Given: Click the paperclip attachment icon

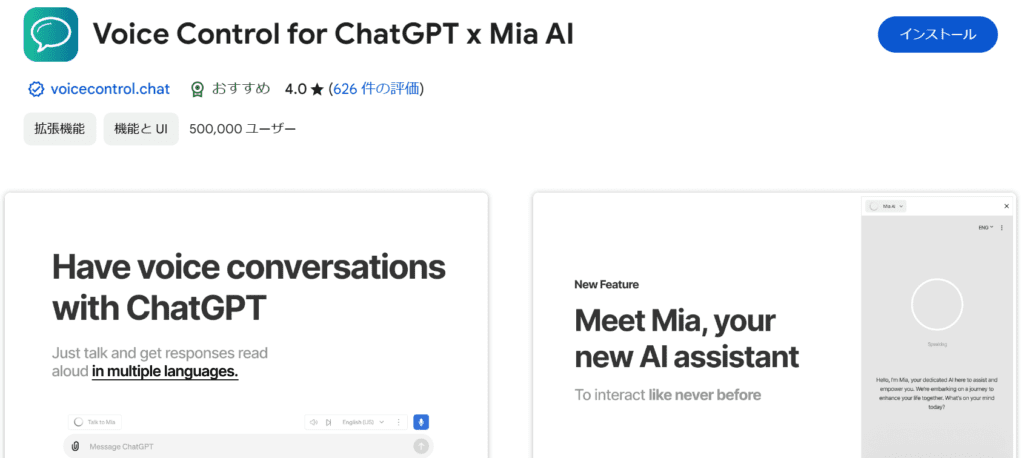Looking at the screenshot, I should (76, 446).
